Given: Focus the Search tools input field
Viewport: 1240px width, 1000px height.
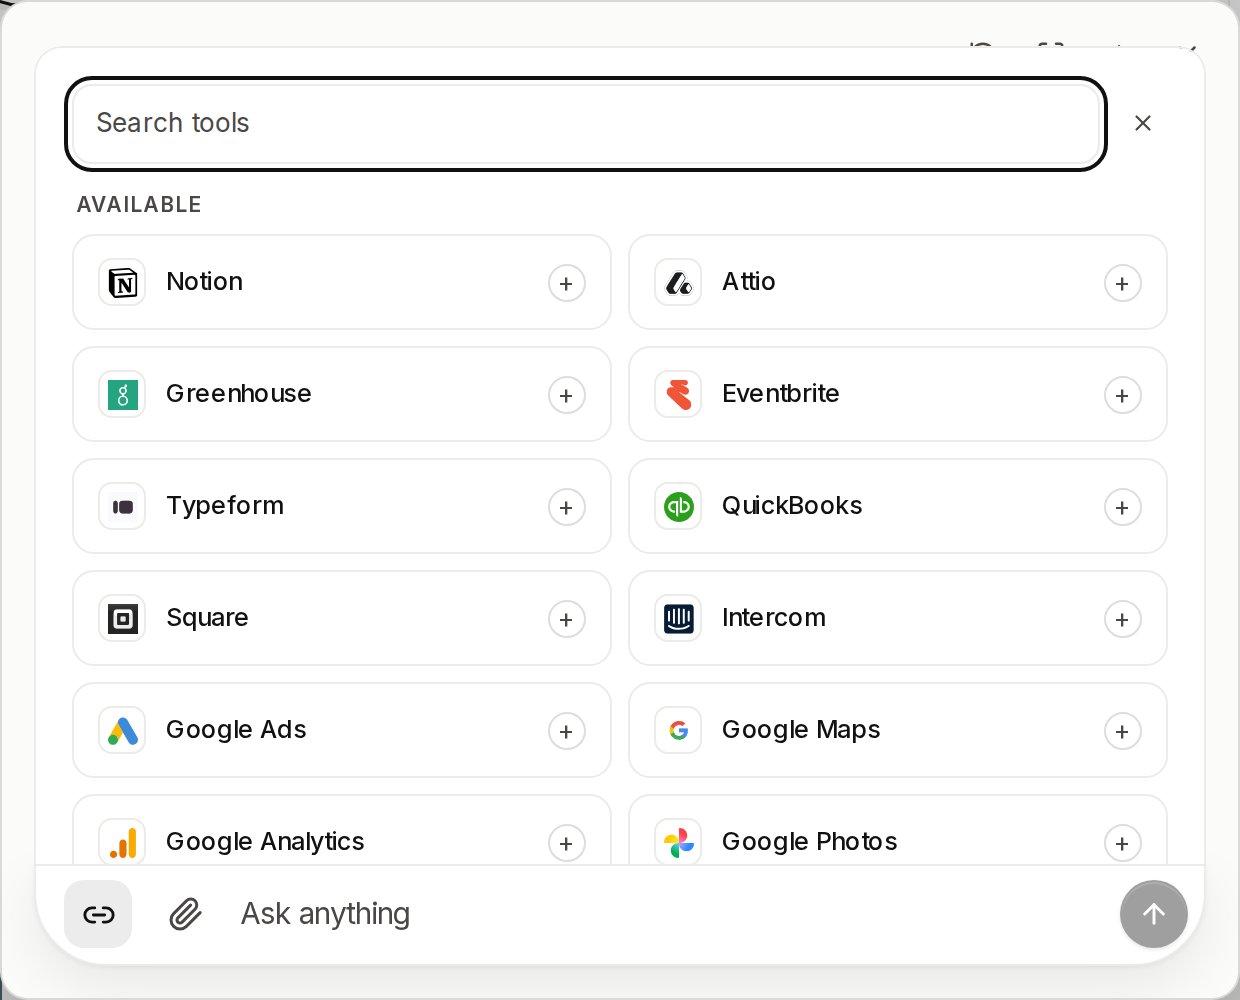Looking at the screenshot, I should pos(586,124).
